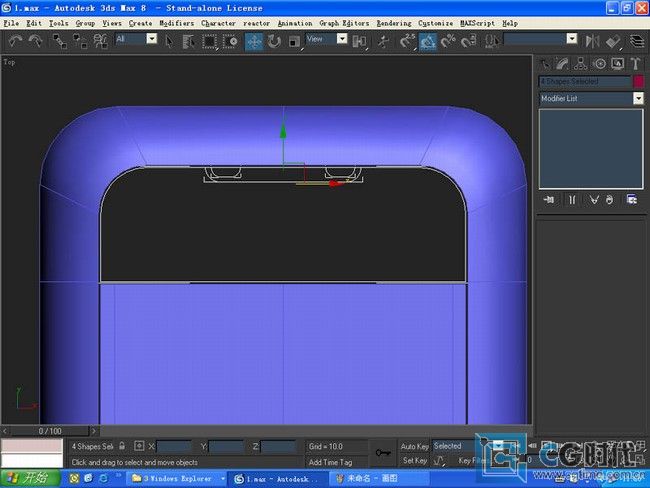Image resolution: width=650 pixels, height=488 pixels.
Task: Click the X coordinate input field
Action: pyautogui.click(x=174, y=447)
